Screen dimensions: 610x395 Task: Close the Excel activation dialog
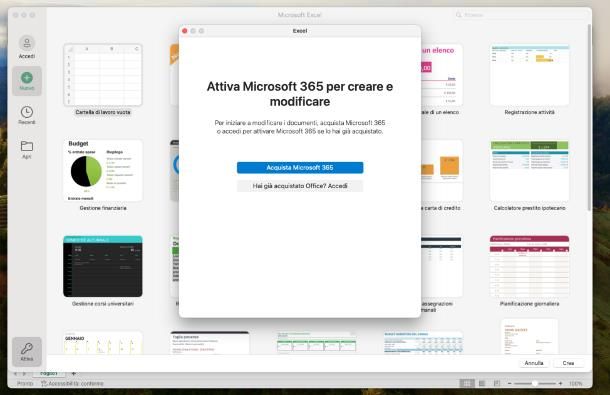[x=185, y=31]
